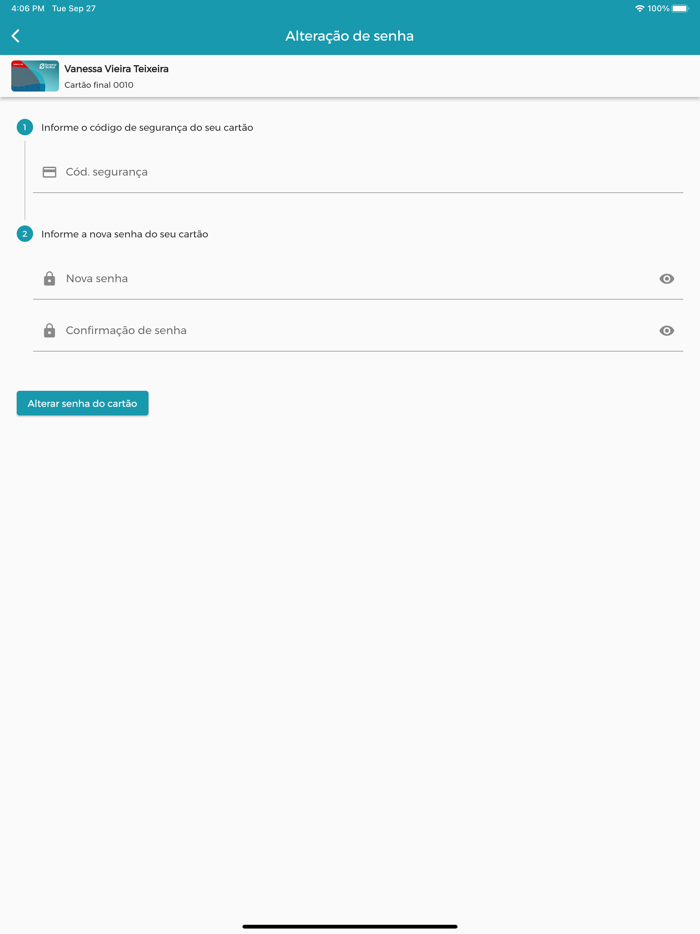Tap the Wi-Fi icon in status bar
Viewport: 700px width, 934px height.
[x=640, y=8]
